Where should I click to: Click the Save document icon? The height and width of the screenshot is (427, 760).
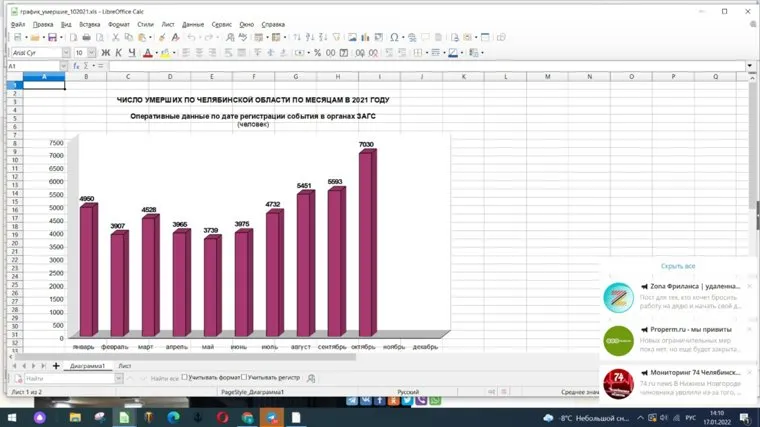point(52,38)
